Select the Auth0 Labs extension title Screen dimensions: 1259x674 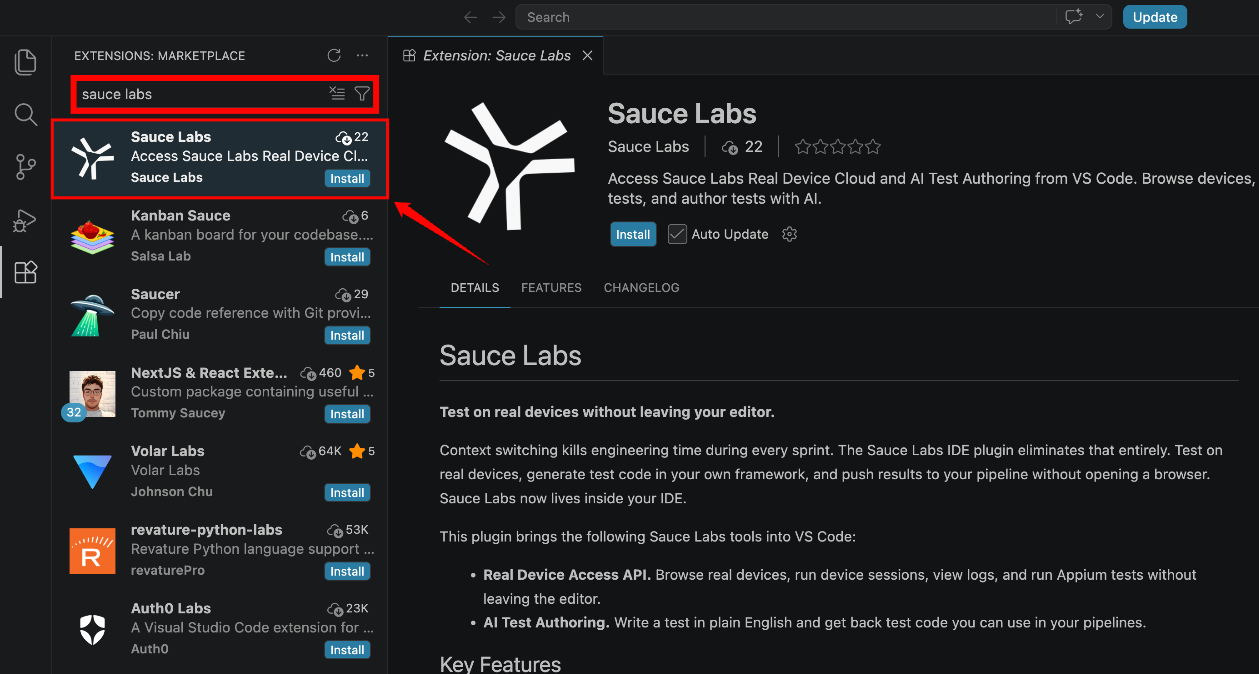click(x=171, y=608)
